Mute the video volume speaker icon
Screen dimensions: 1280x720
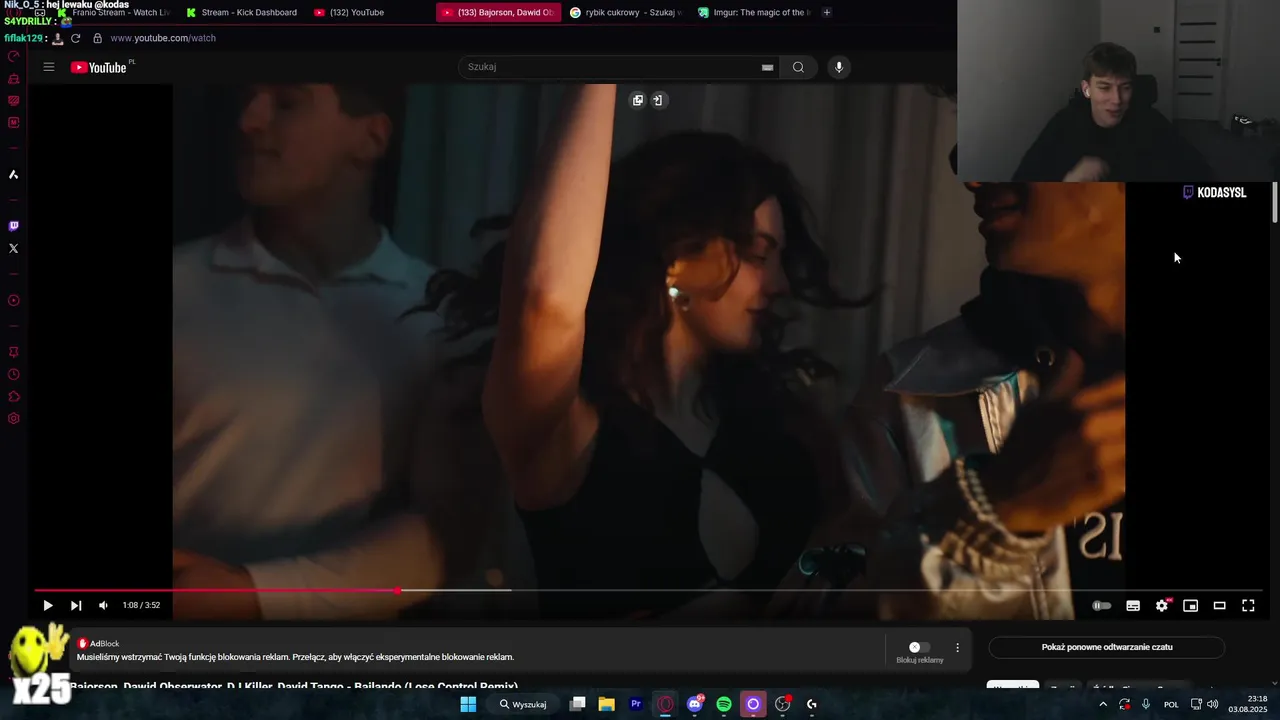[103, 605]
